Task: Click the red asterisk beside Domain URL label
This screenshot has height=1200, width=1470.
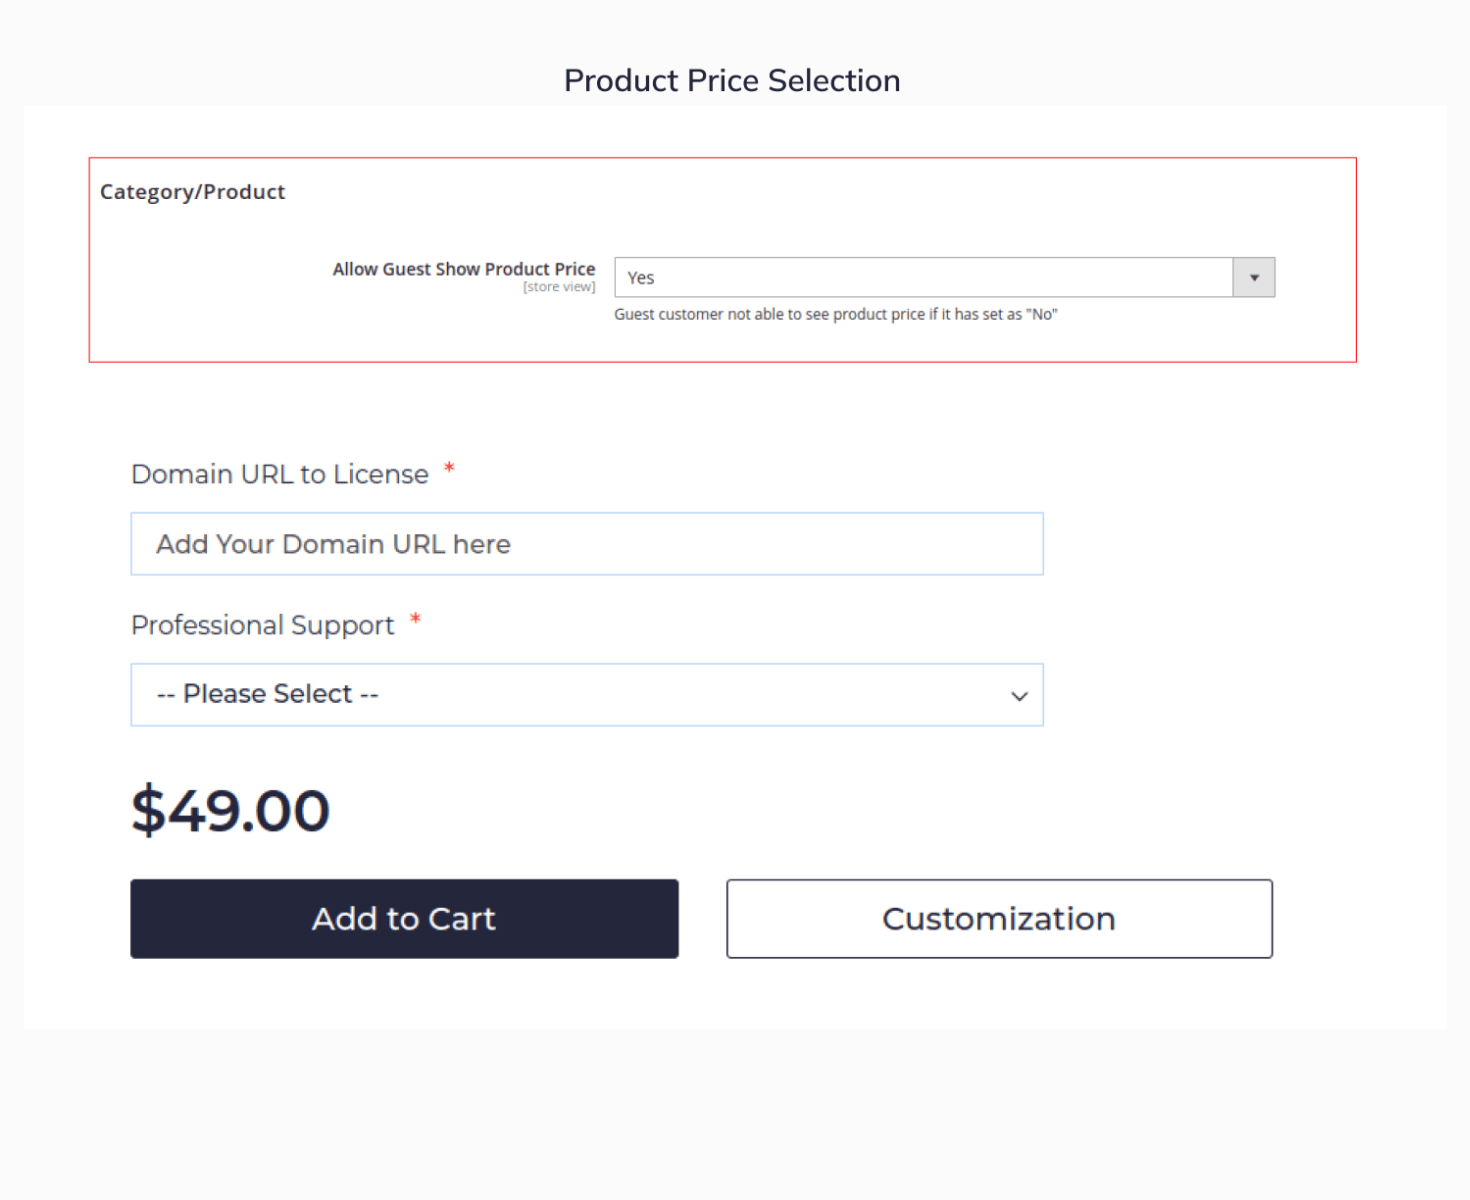Action: [x=449, y=468]
